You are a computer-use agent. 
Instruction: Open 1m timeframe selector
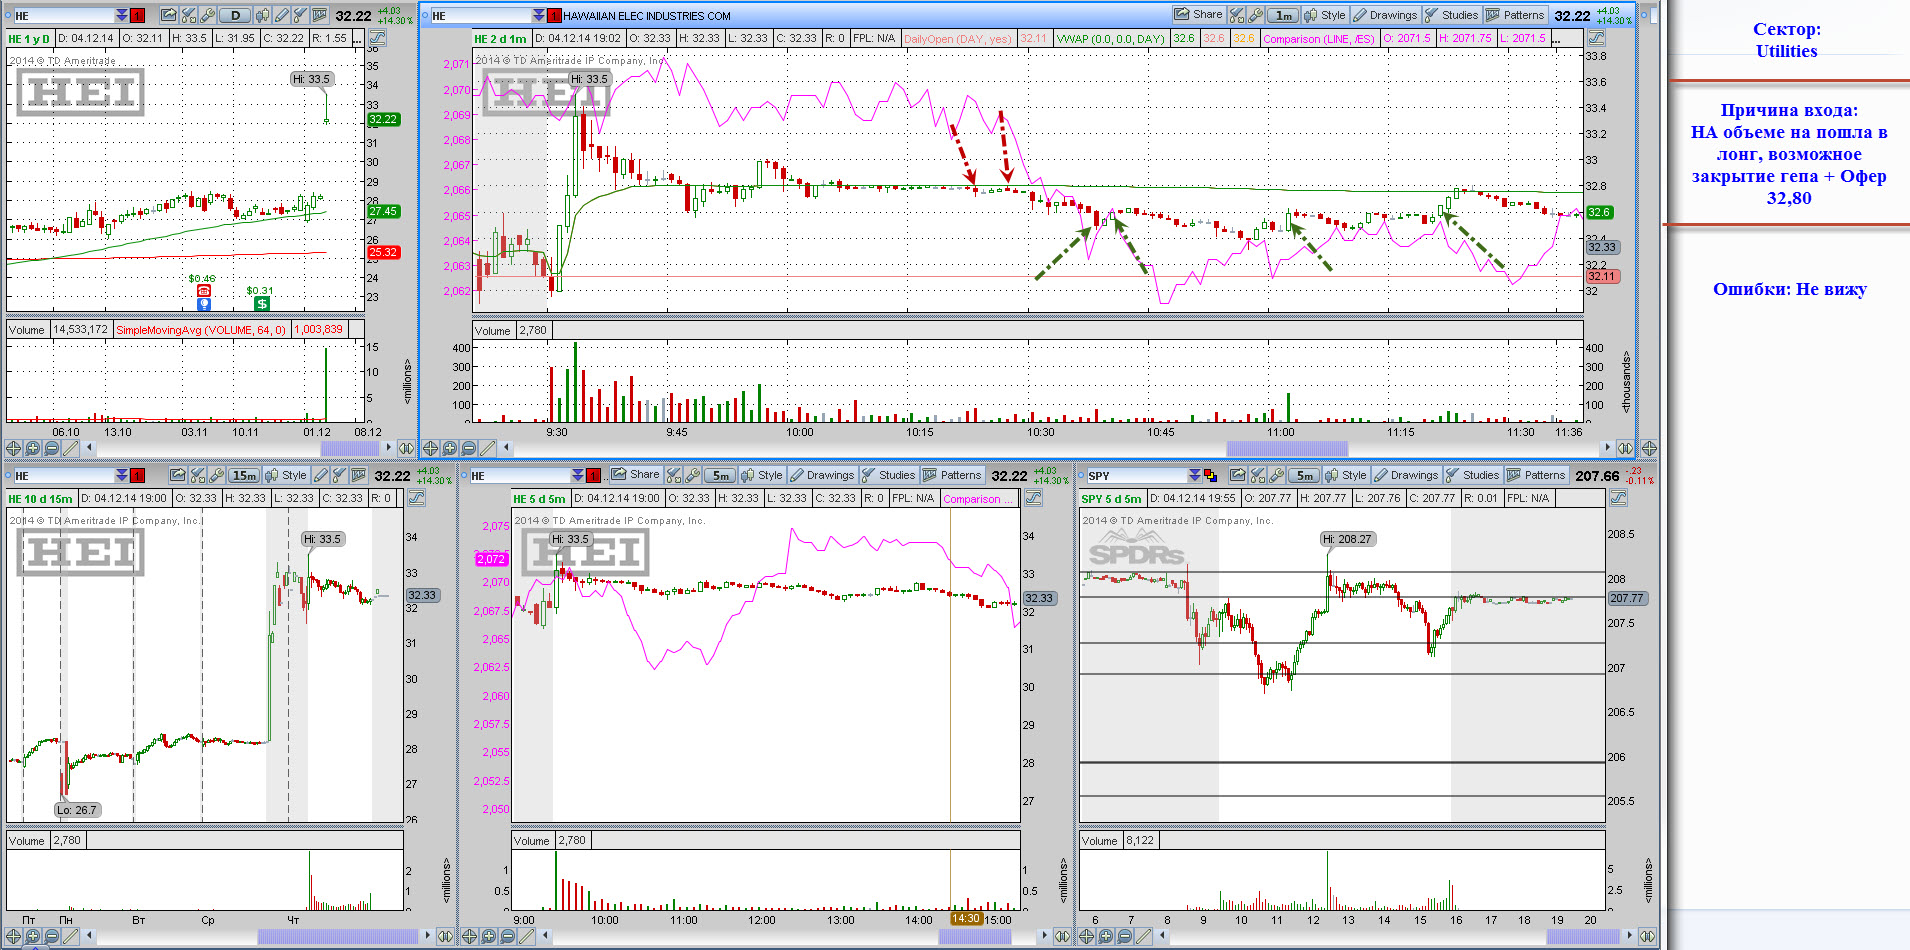(1283, 15)
